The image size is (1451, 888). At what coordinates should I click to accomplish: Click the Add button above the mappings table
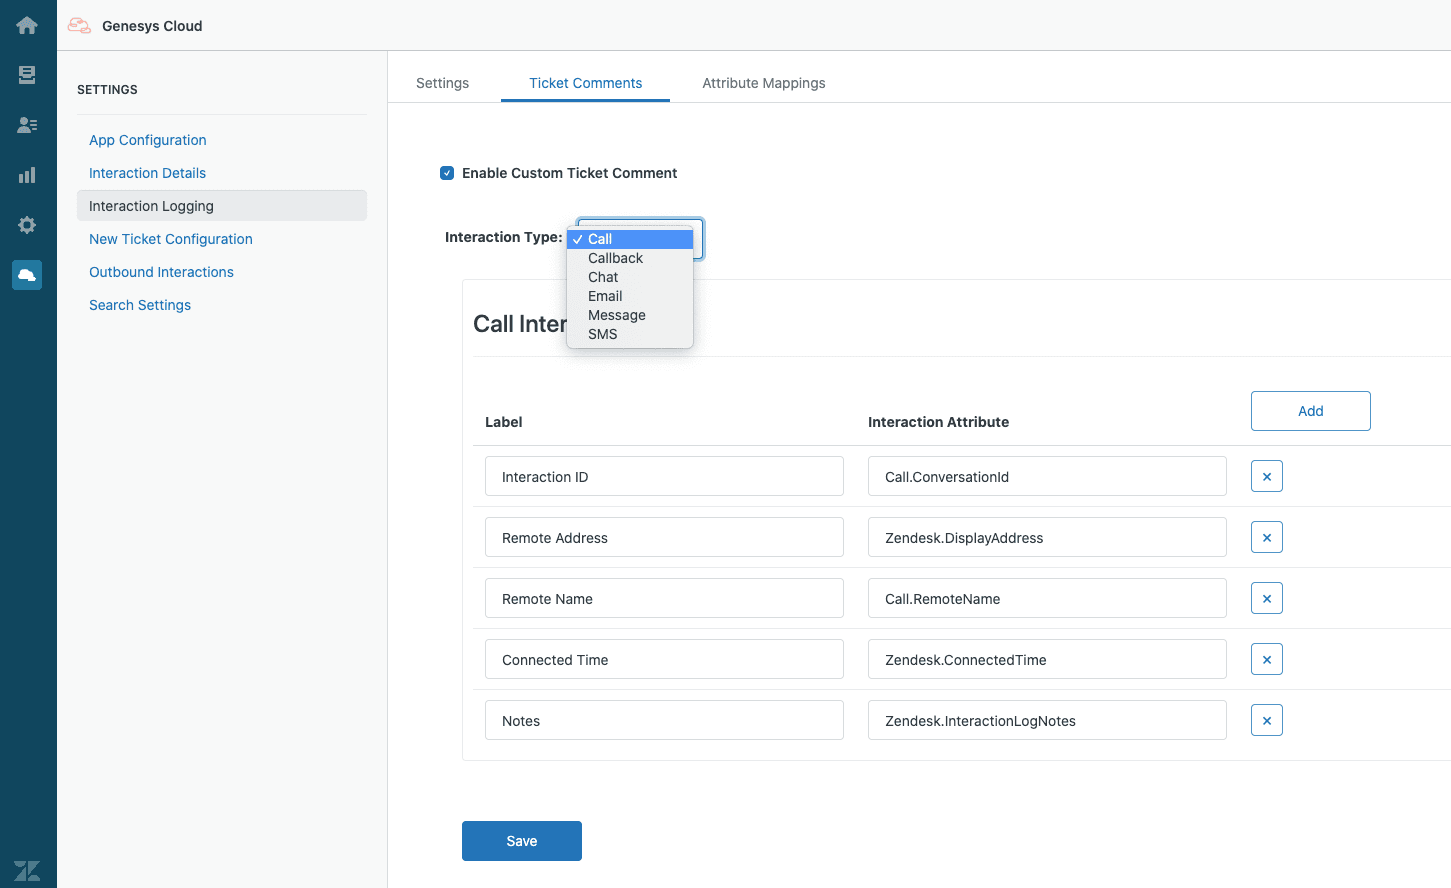point(1310,411)
